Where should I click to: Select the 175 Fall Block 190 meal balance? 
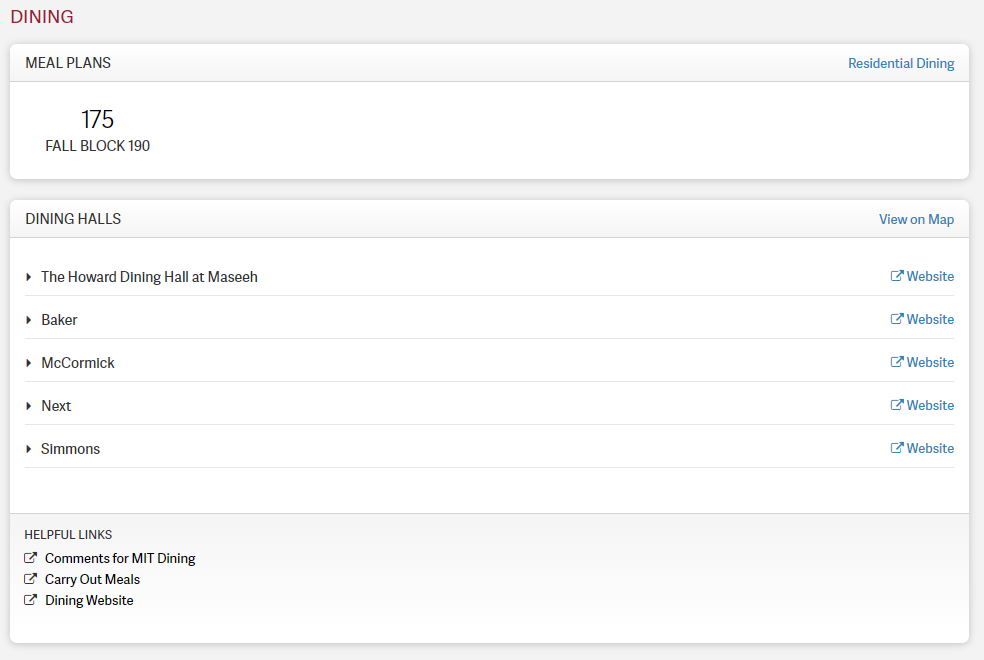tap(97, 130)
